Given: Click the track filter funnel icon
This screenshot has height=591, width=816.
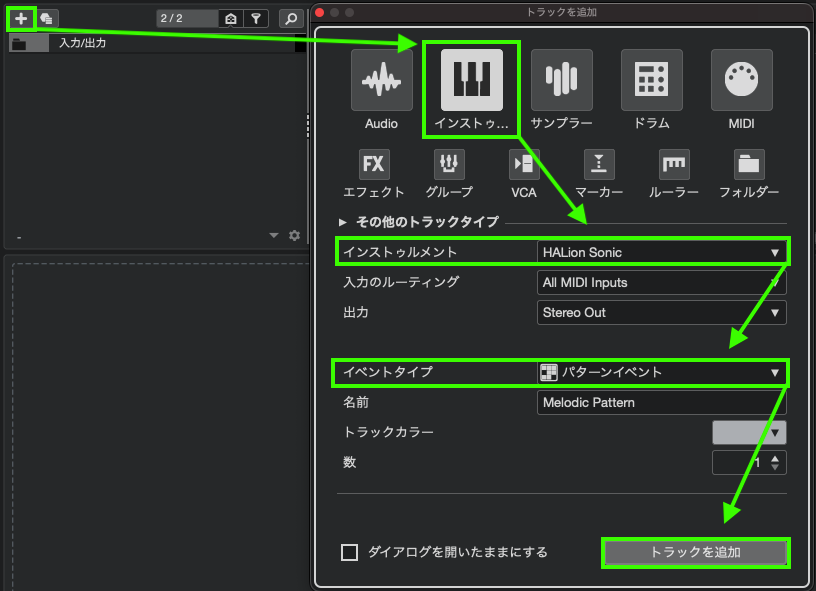Looking at the screenshot, I should [256, 19].
